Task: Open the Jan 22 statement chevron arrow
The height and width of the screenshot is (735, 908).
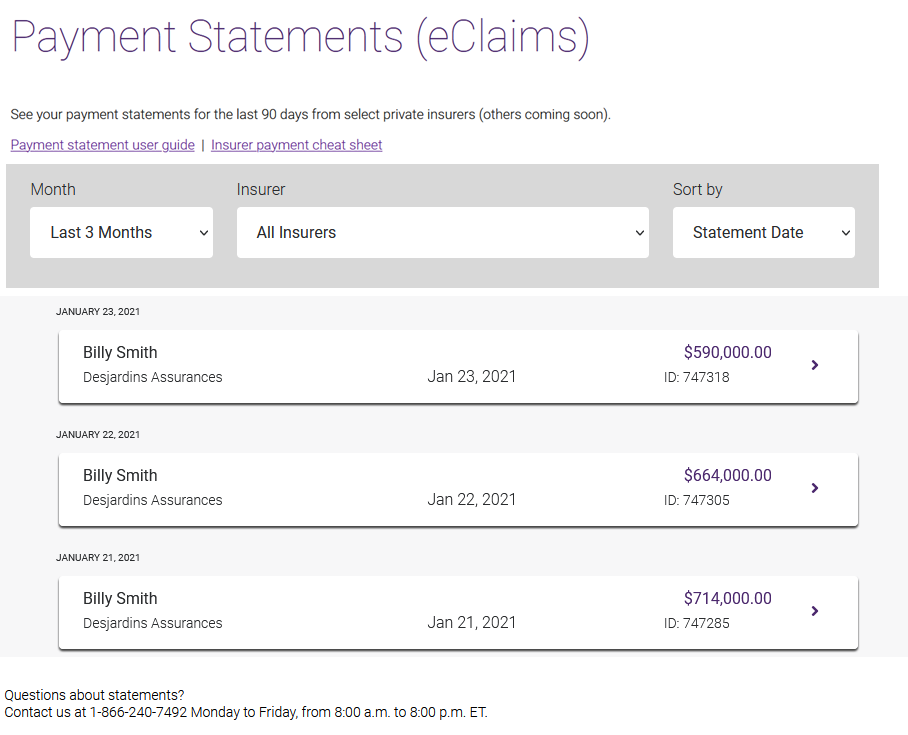Action: [815, 488]
